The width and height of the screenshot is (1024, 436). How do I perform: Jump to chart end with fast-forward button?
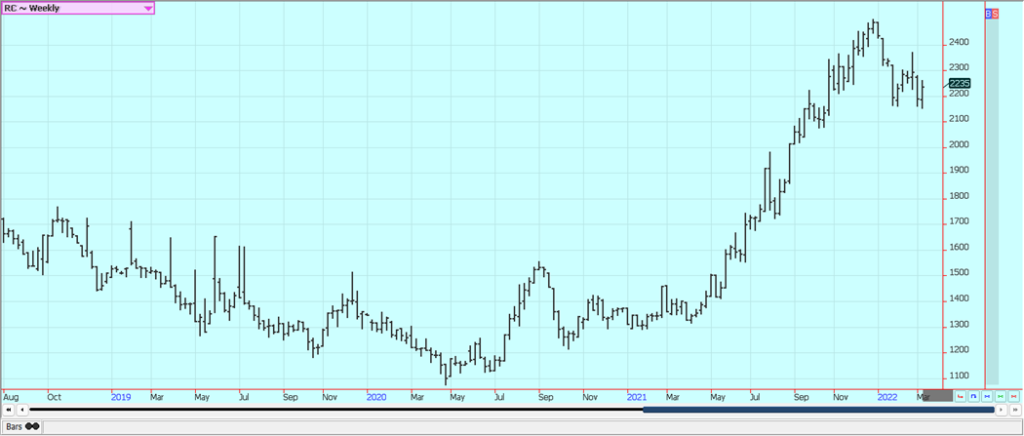click(x=1015, y=410)
